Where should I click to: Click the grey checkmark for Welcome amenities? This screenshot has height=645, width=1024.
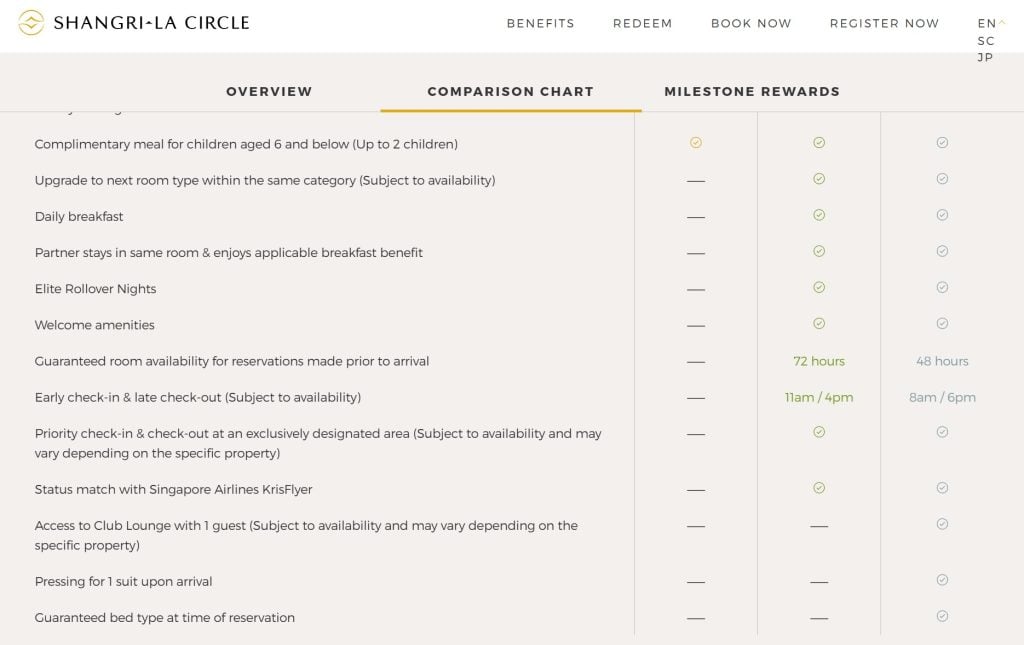tap(942, 324)
